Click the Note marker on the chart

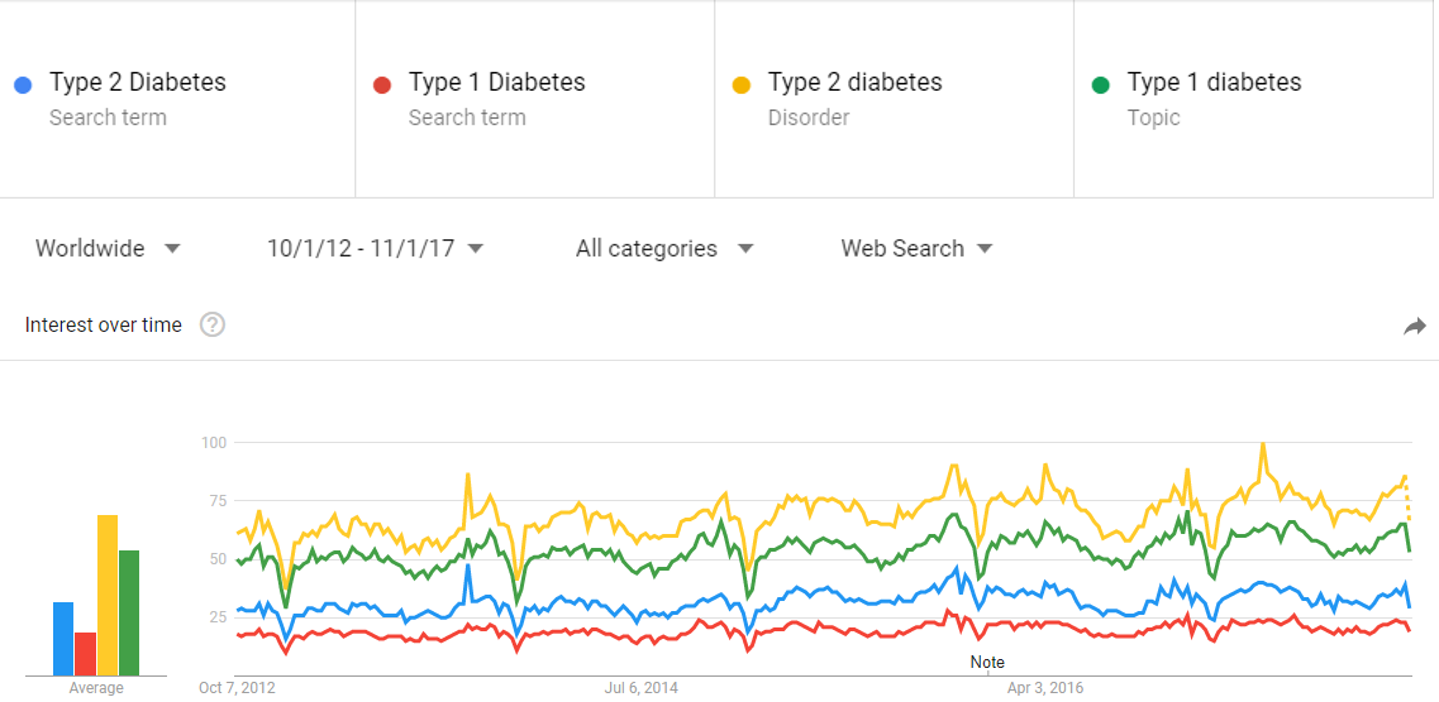[x=987, y=662]
